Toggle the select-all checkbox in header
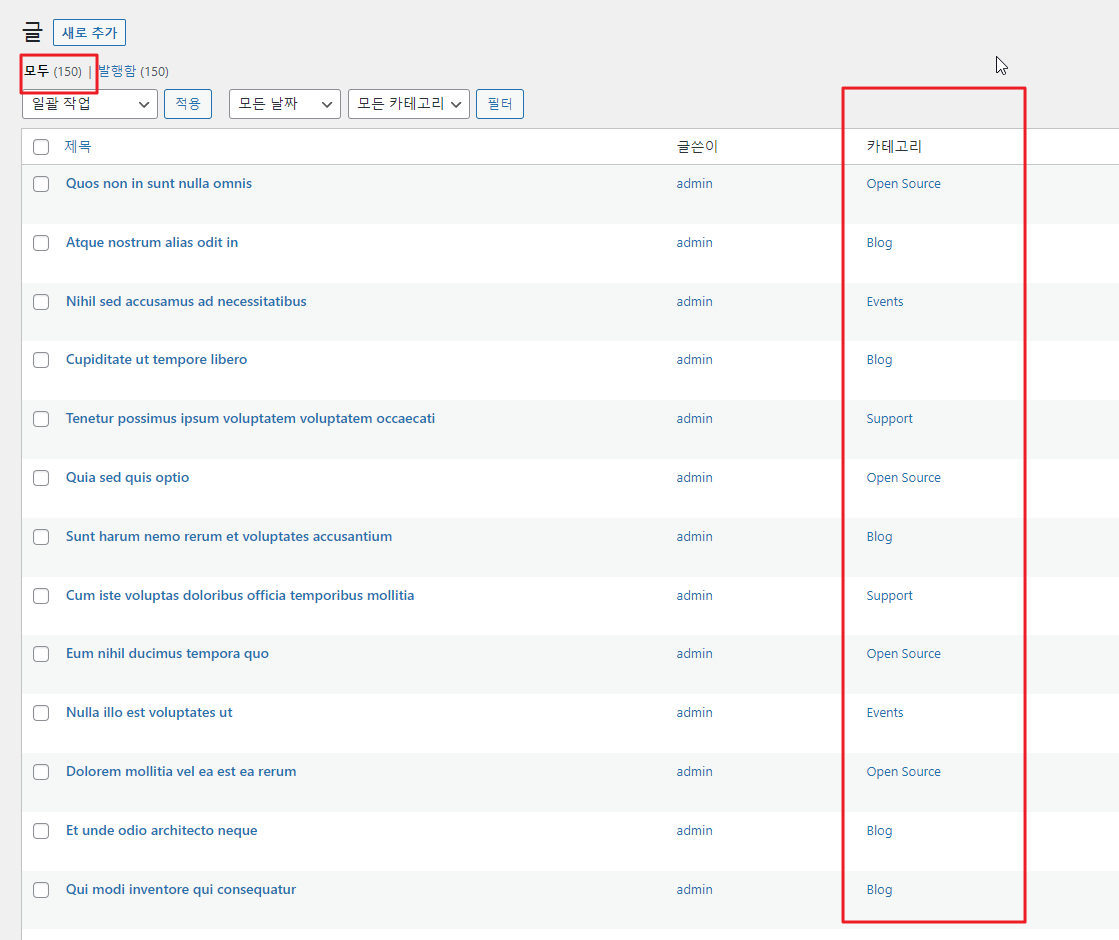Viewport: 1119px width, 940px height. coord(41,147)
